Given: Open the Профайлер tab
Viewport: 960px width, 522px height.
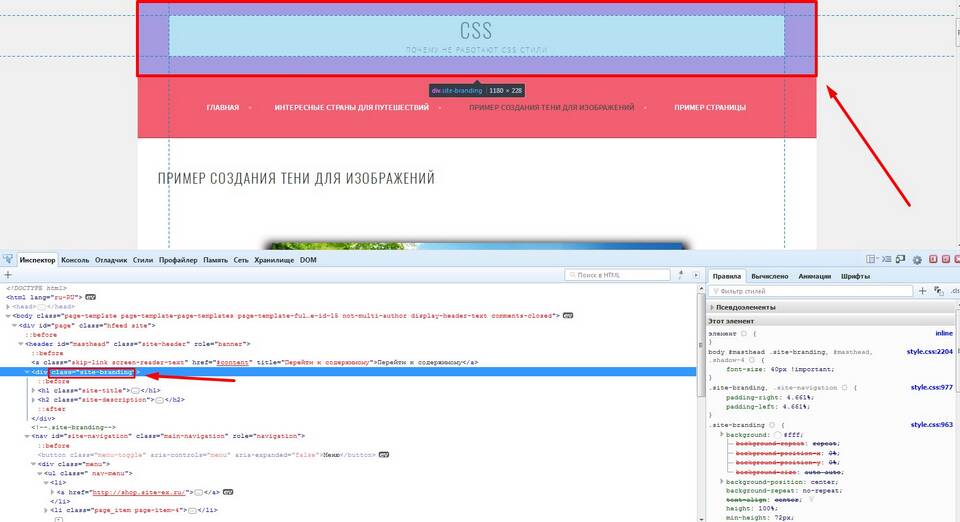Looking at the screenshot, I should (178, 260).
